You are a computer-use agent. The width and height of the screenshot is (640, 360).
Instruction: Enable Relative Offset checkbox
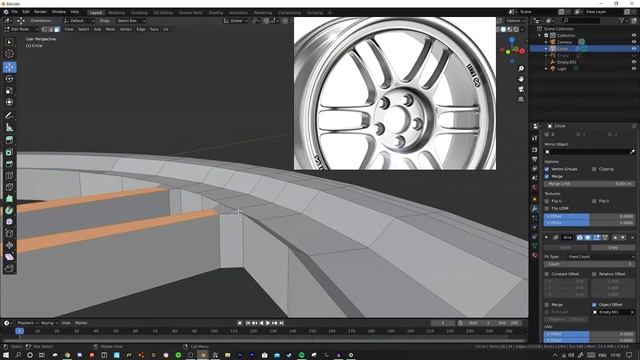pyautogui.click(x=594, y=274)
